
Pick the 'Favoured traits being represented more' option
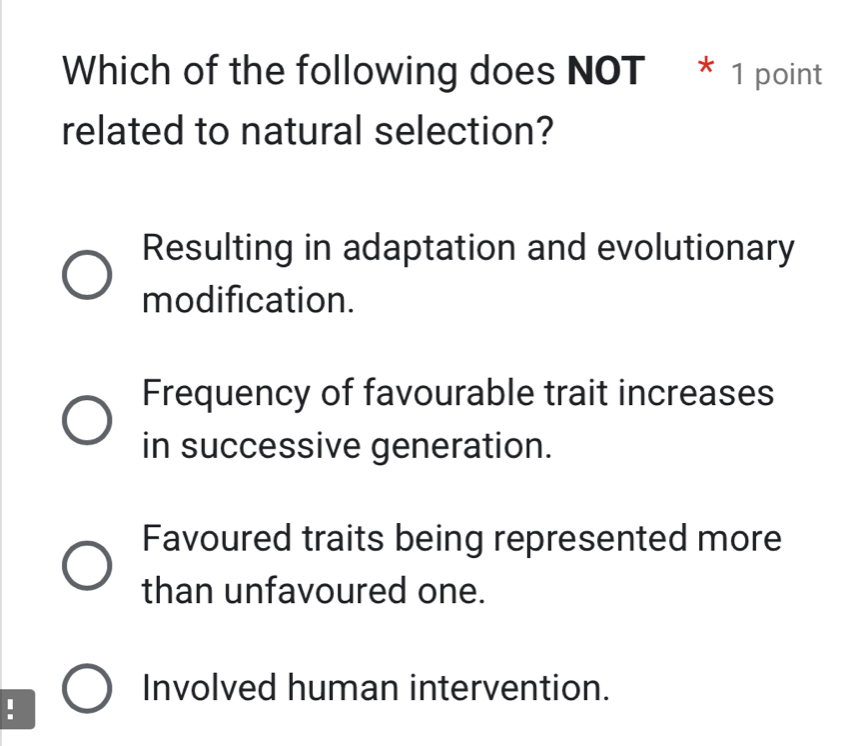pos(85,564)
